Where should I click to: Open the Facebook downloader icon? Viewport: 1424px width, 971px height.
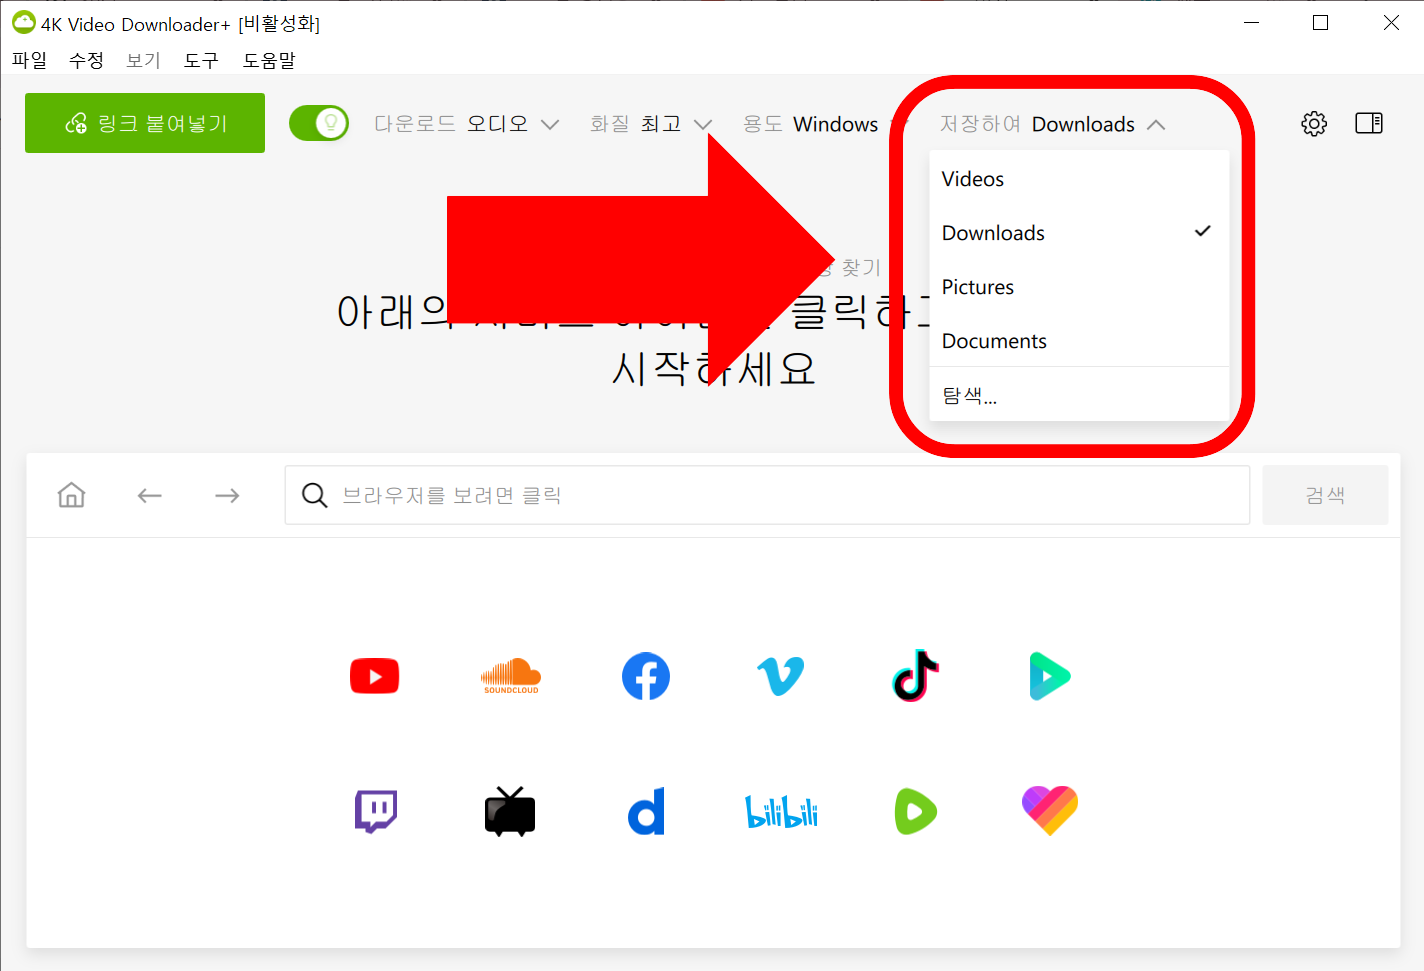tap(645, 676)
